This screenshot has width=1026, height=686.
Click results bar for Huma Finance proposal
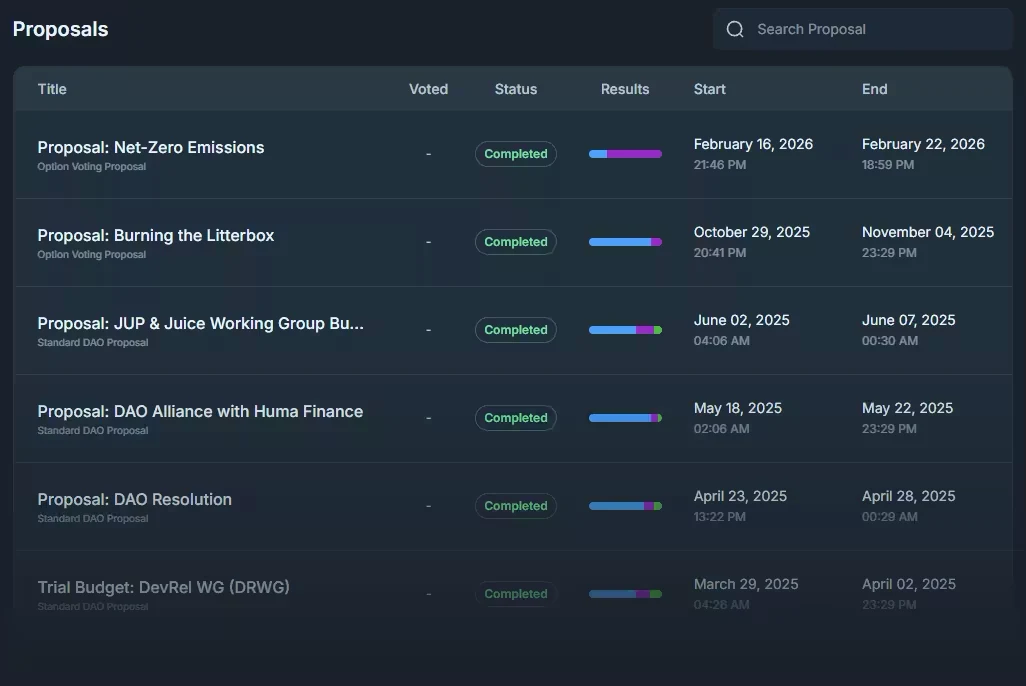click(x=626, y=418)
